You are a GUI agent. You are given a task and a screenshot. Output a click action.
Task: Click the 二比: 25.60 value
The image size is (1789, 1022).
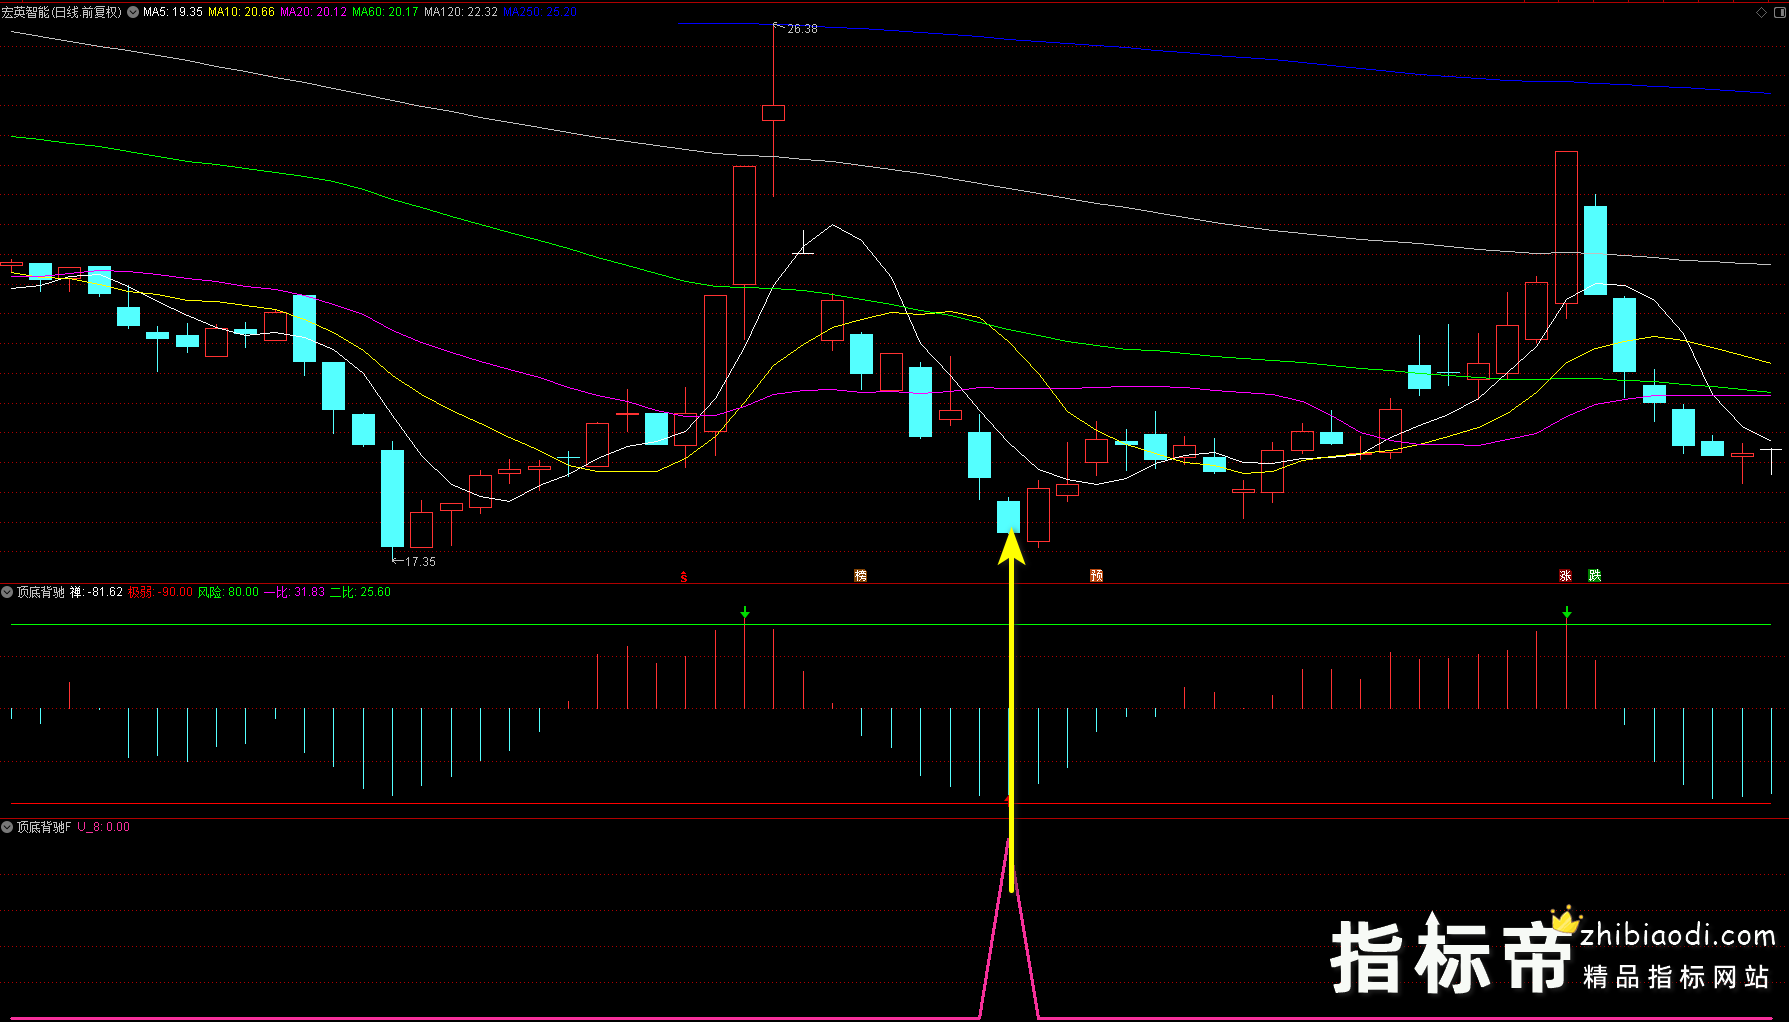coord(360,592)
